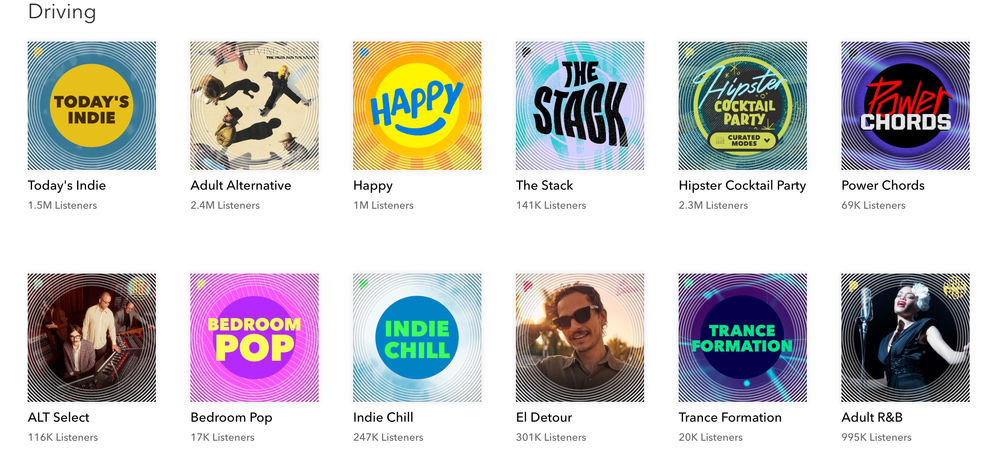Screen dimensions: 999x459
Task: Select the Indie Chill station artwork
Action: tap(417, 337)
